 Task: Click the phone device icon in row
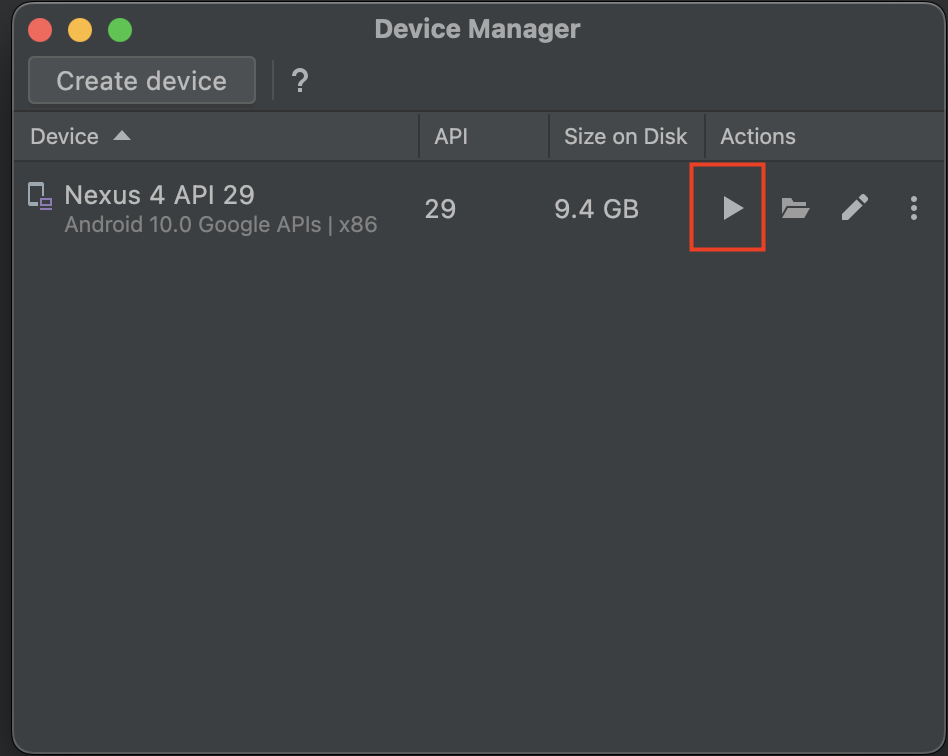(x=39, y=196)
